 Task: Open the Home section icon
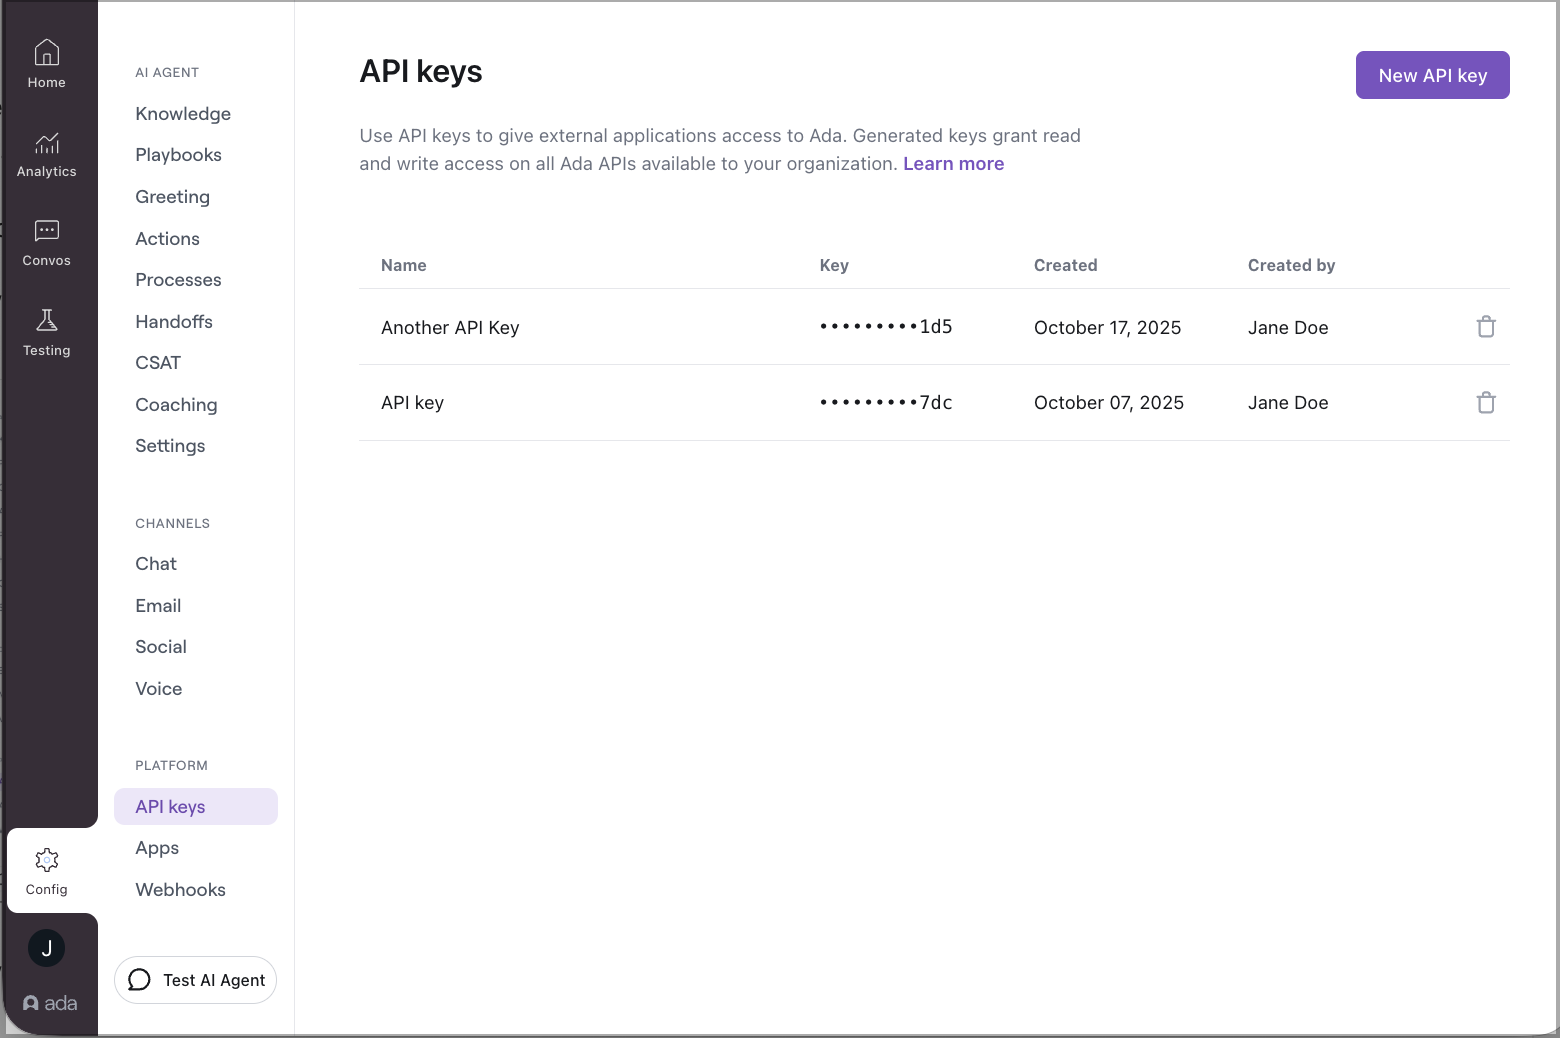47,53
